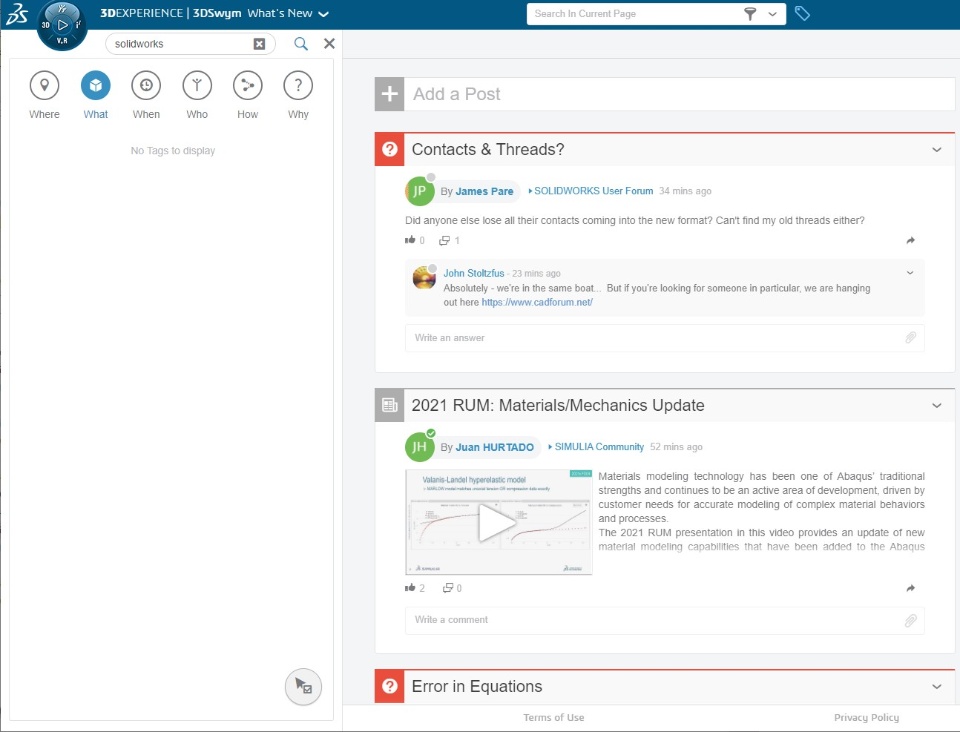Select the Where tag filter icon

click(44, 86)
